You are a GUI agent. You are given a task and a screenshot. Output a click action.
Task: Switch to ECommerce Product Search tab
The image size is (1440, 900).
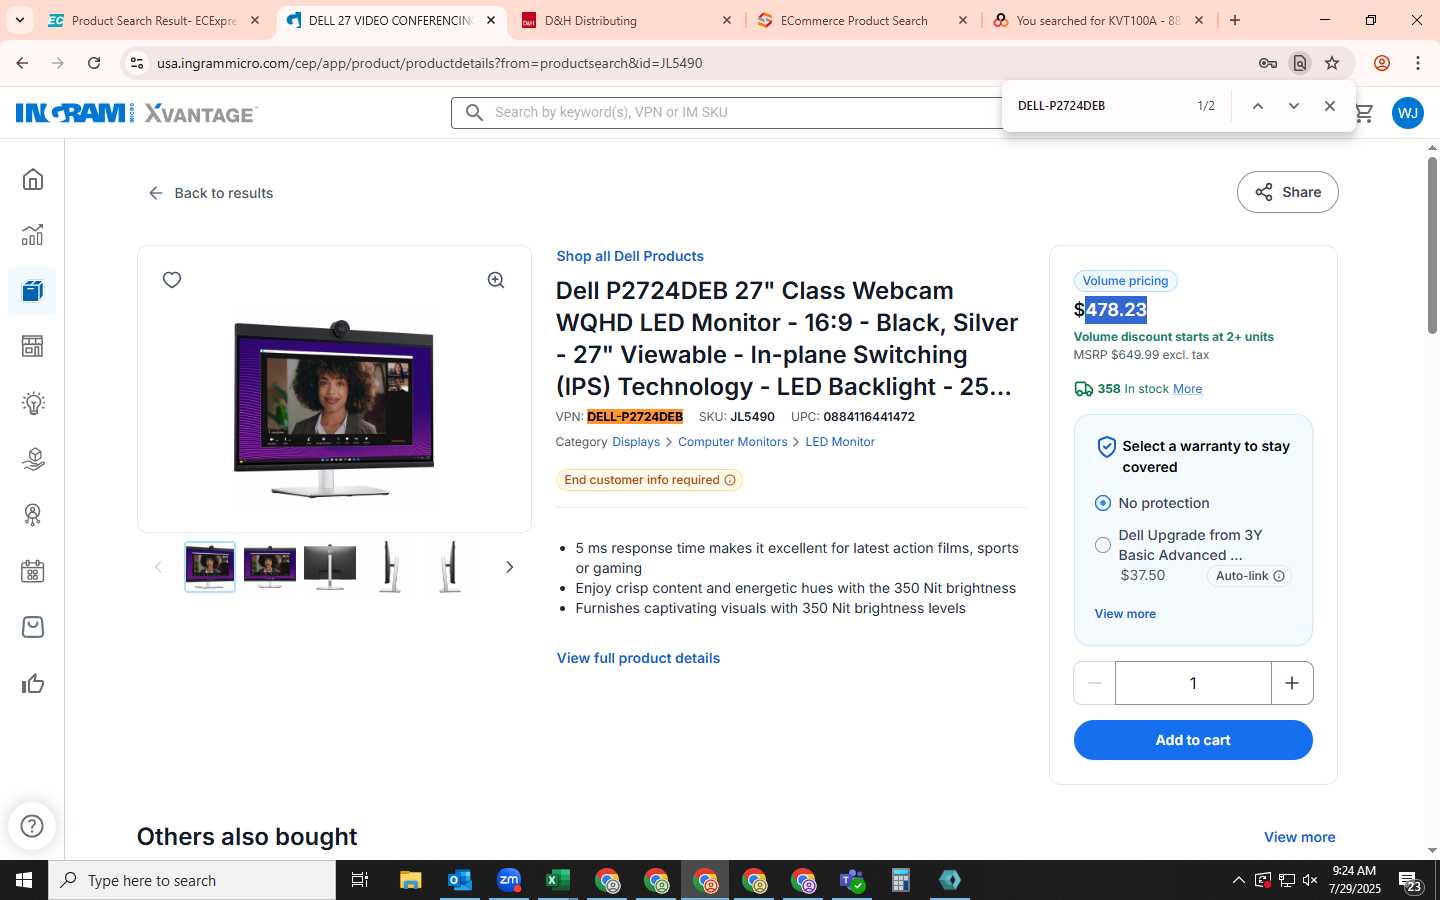pyautogui.click(x=861, y=20)
